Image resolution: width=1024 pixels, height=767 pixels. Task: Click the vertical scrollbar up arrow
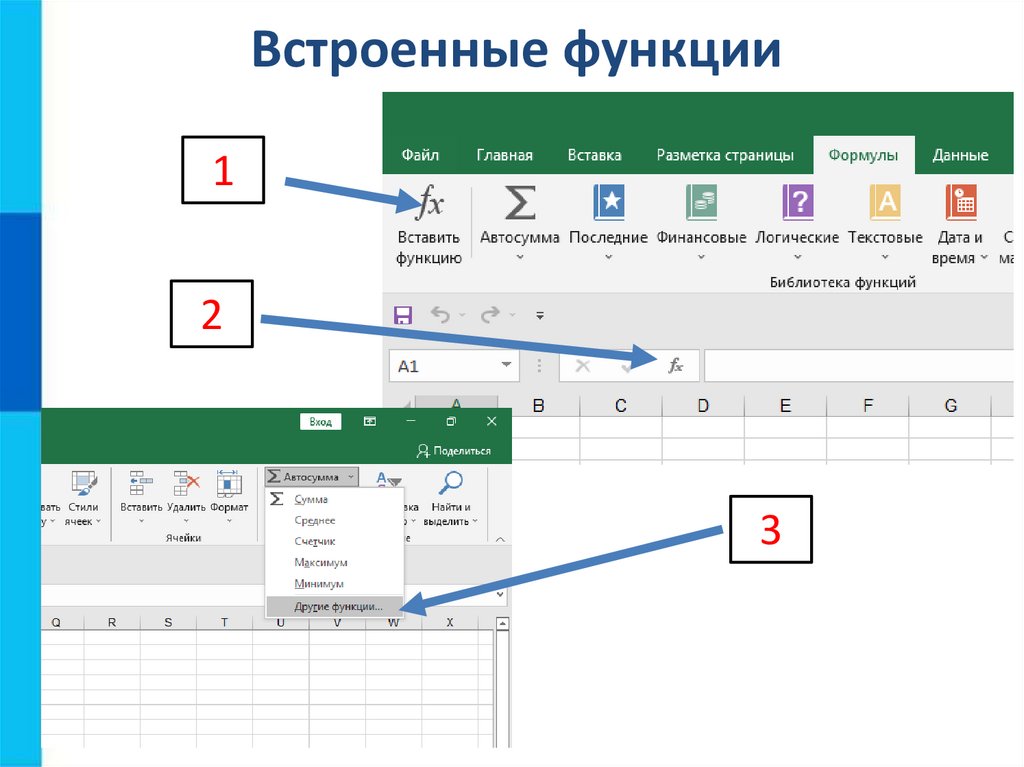tap(502, 624)
